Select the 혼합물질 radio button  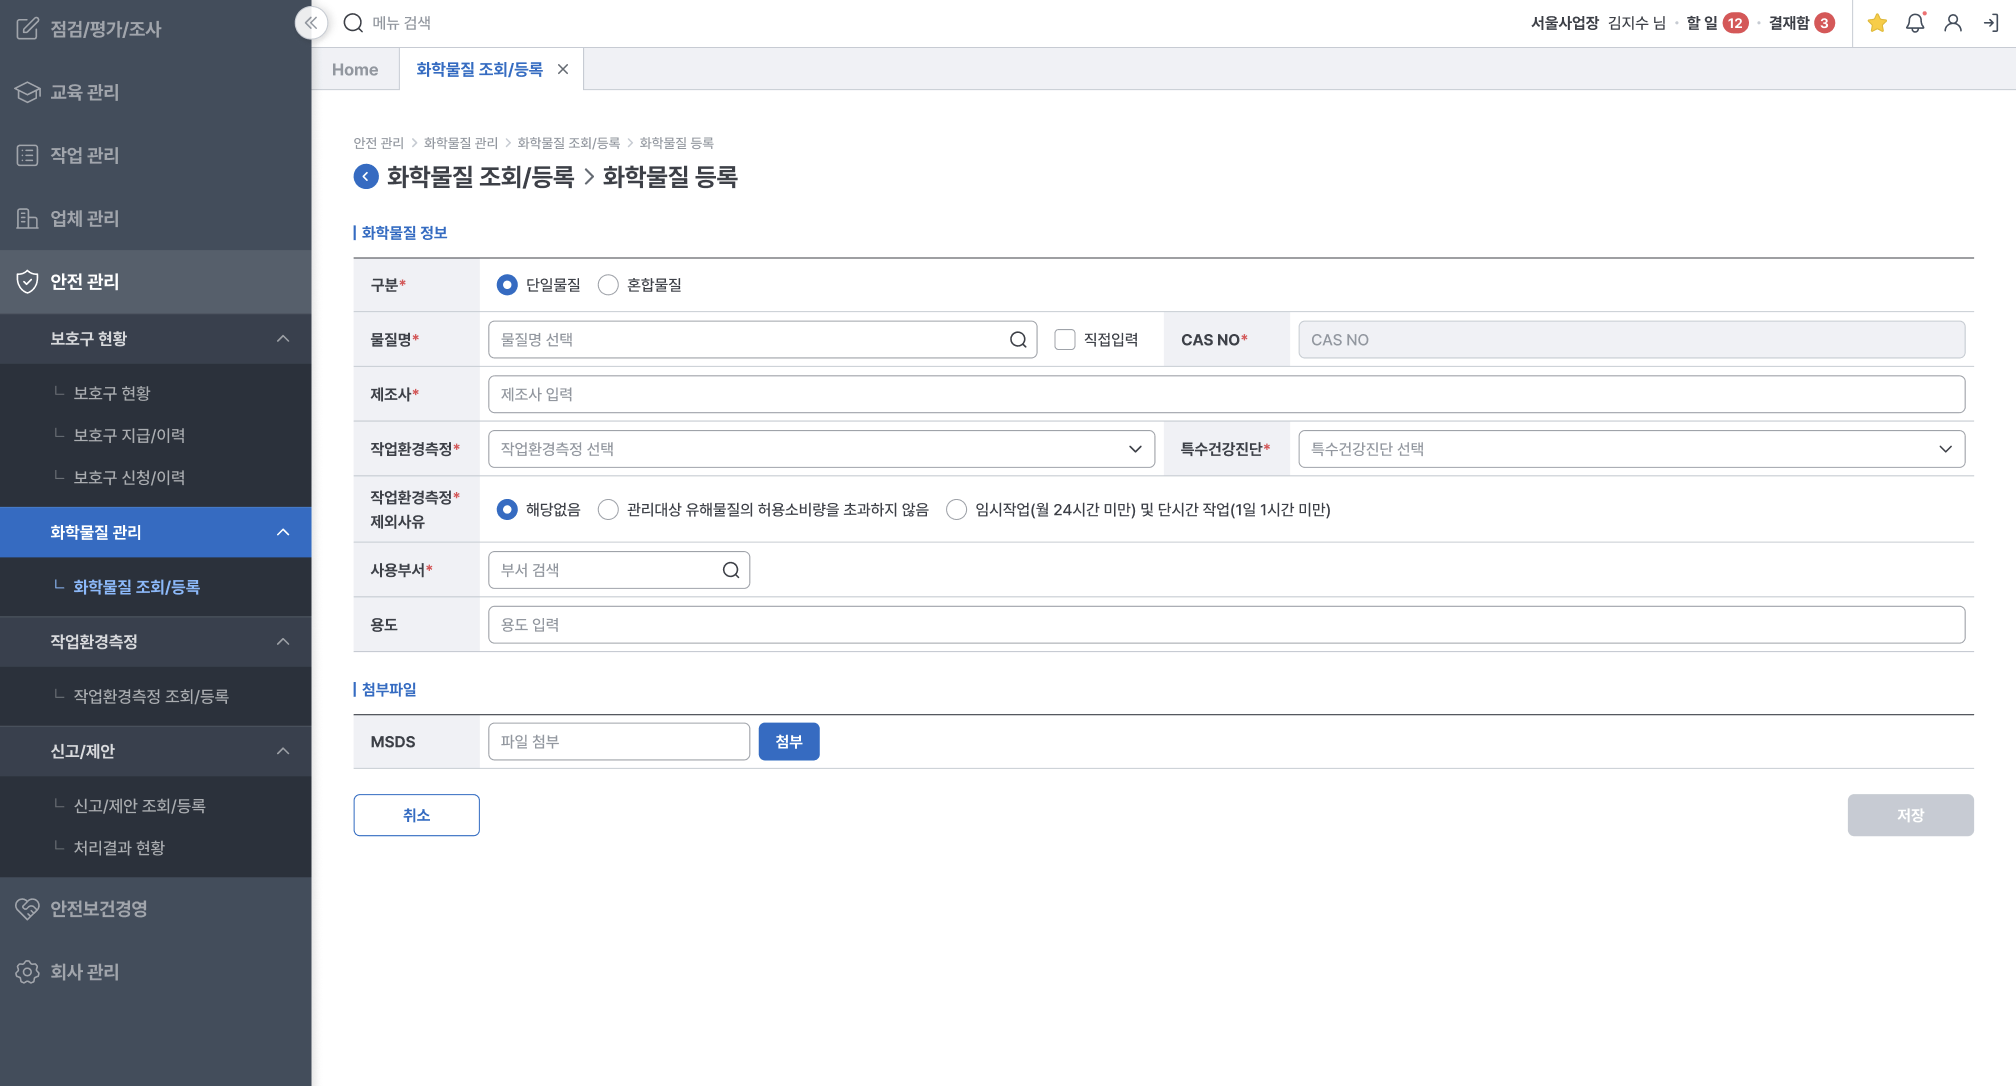click(608, 285)
